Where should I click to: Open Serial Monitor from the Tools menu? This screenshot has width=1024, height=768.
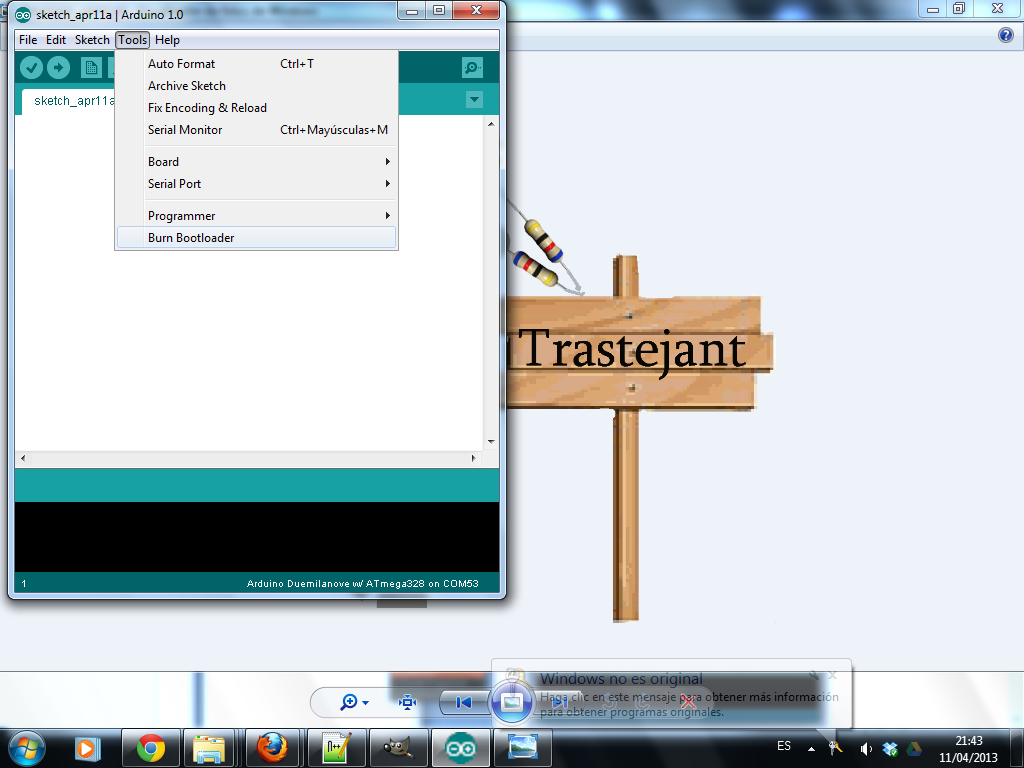point(256,130)
